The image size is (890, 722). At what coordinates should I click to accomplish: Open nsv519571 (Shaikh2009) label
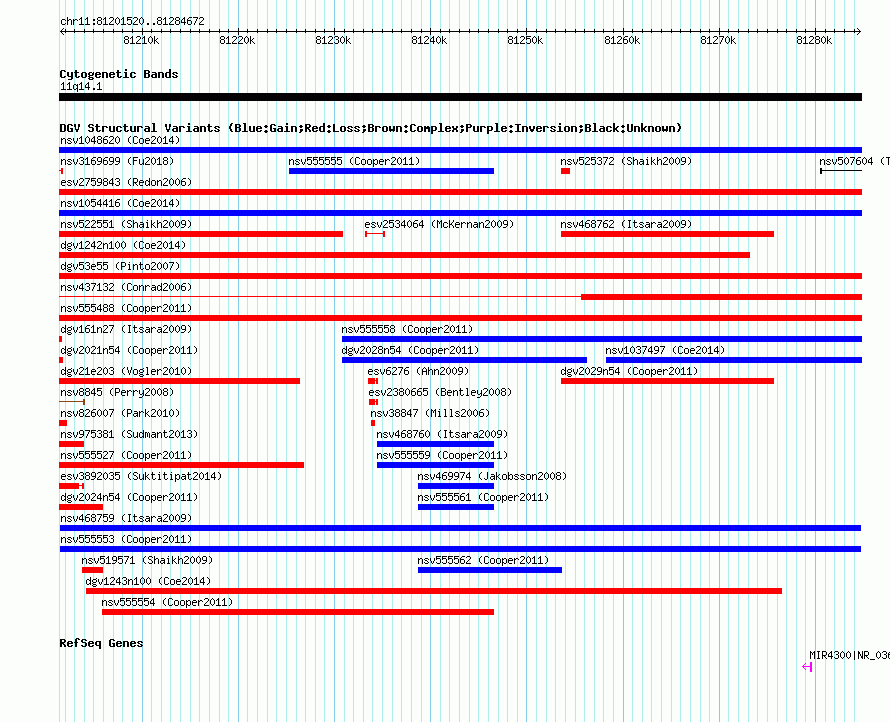(x=147, y=560)
